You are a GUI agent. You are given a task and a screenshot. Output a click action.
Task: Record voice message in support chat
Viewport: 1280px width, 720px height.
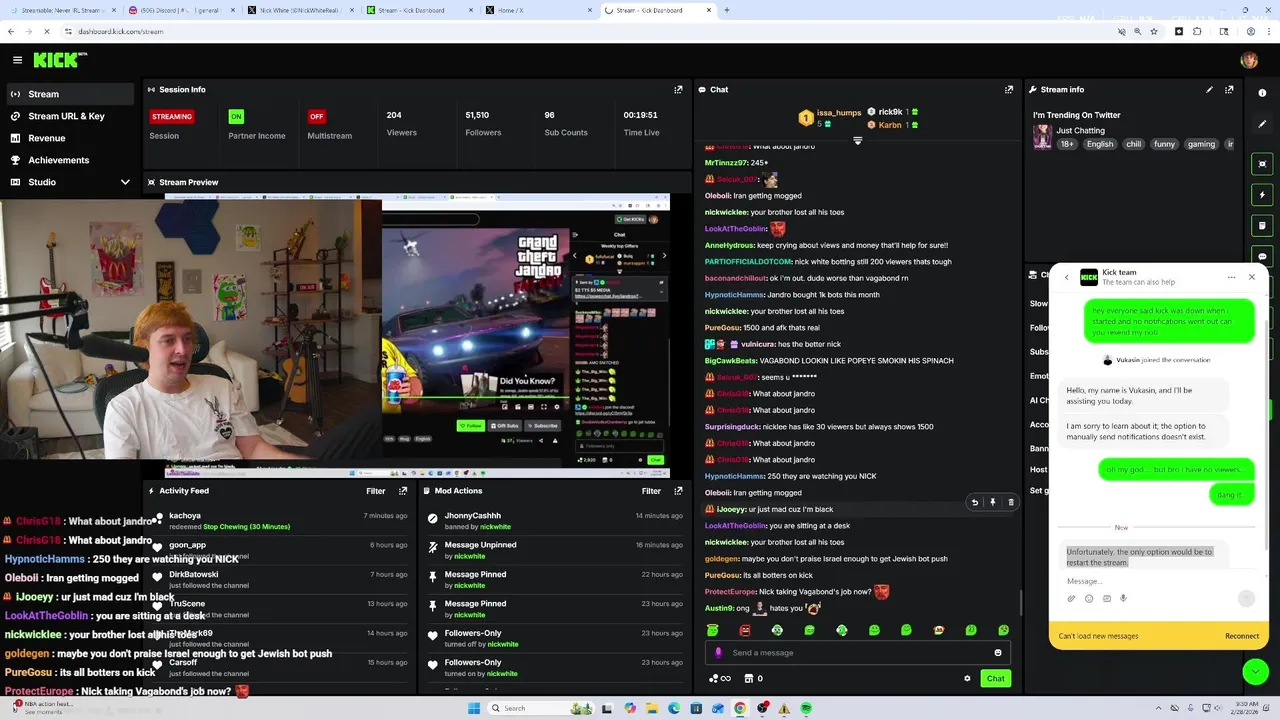1123,598
